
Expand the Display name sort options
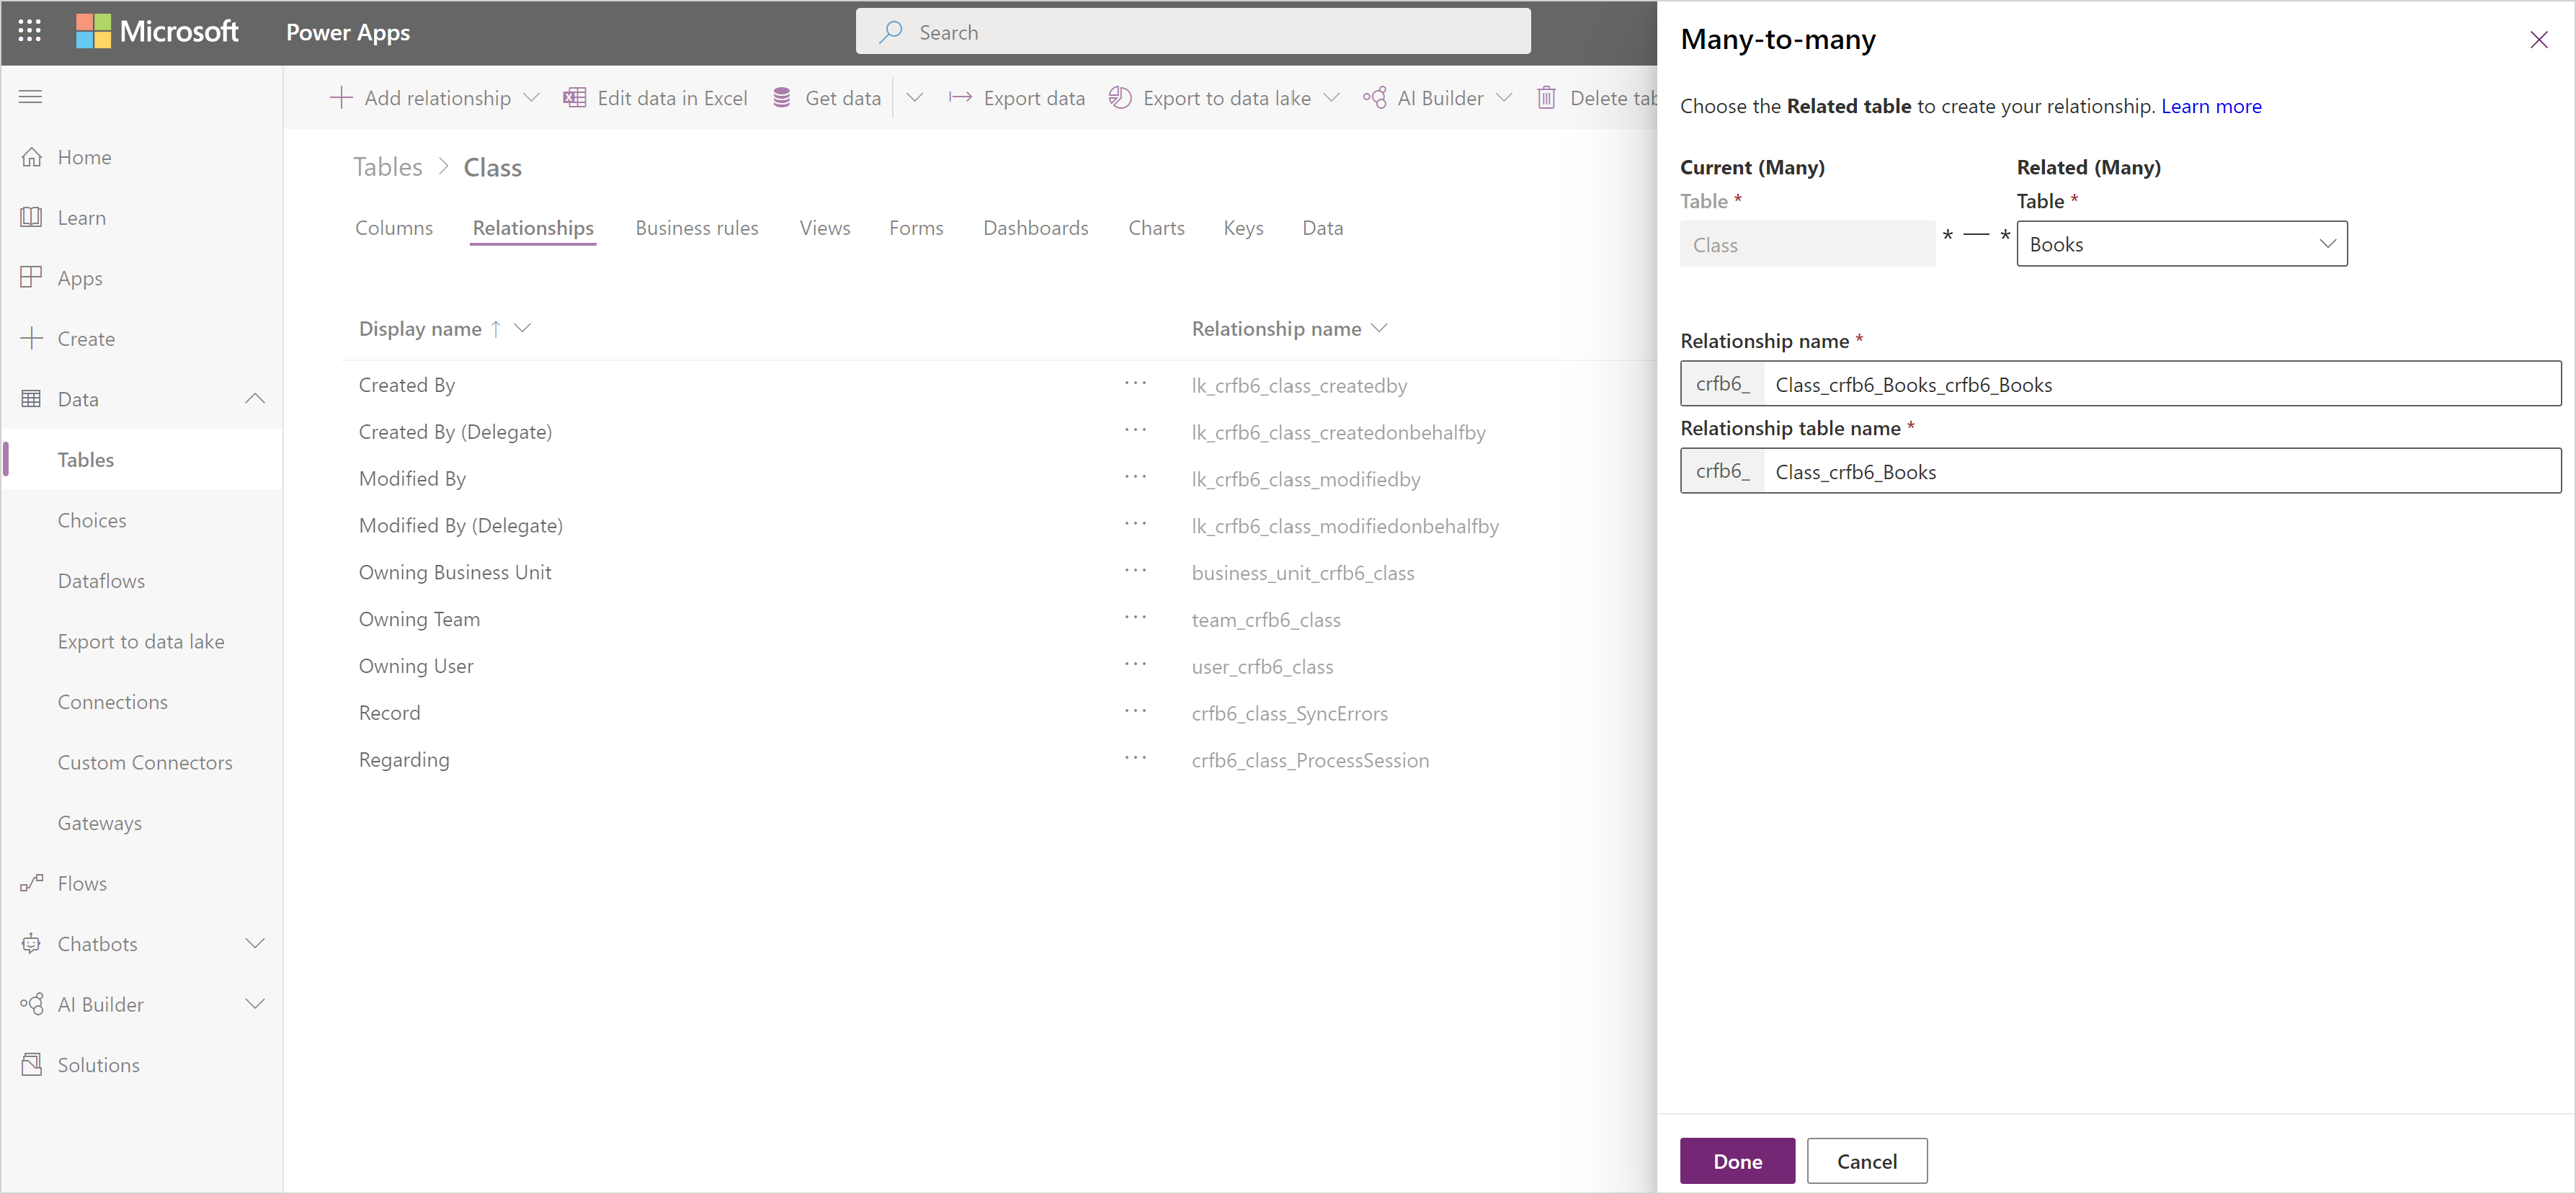click(x=526, y=329)
